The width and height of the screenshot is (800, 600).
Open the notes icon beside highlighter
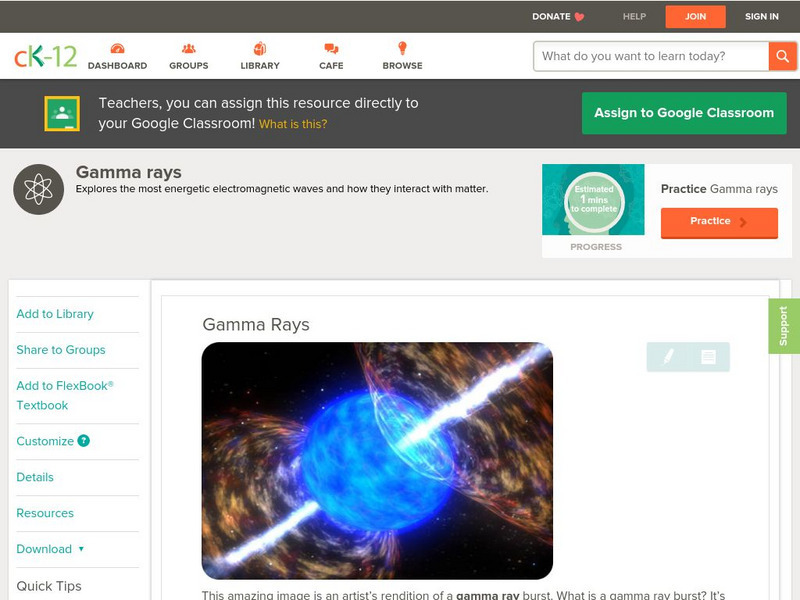(708, 356)
